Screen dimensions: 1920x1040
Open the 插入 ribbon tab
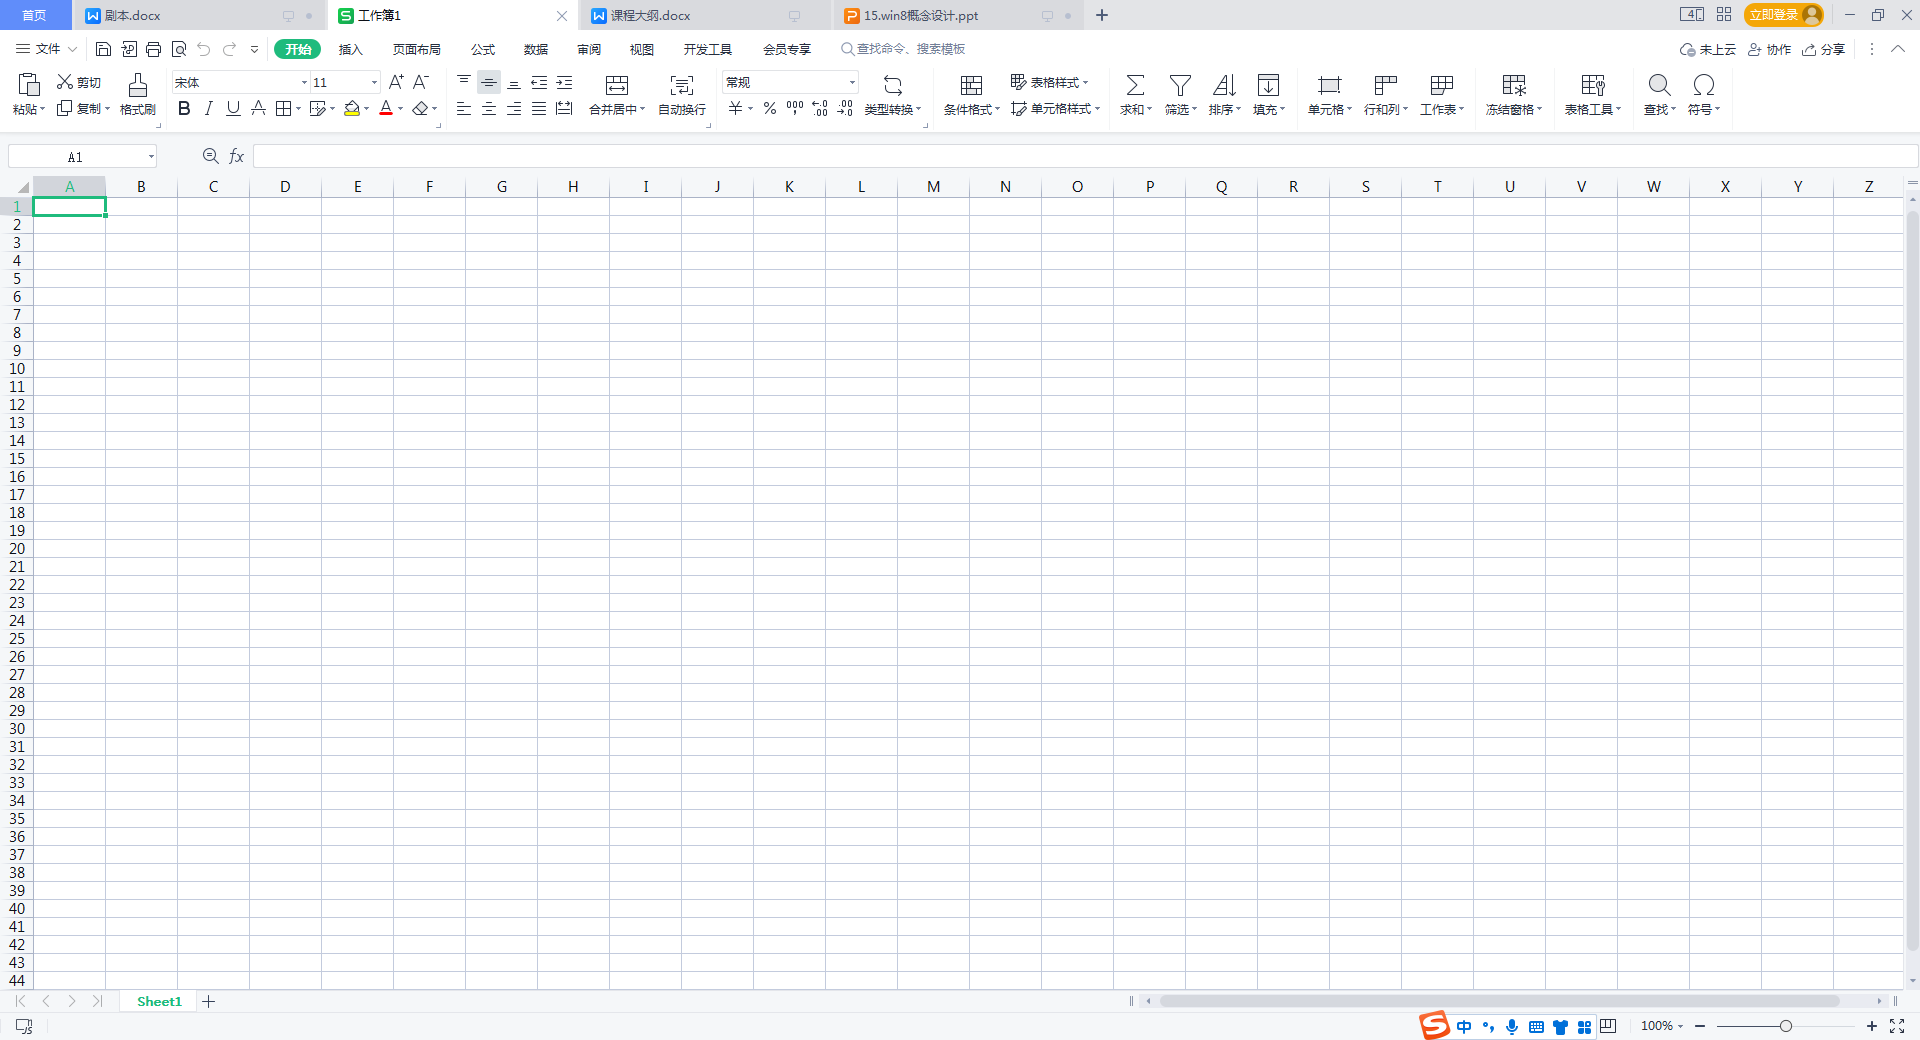click(x=350, y=49)
